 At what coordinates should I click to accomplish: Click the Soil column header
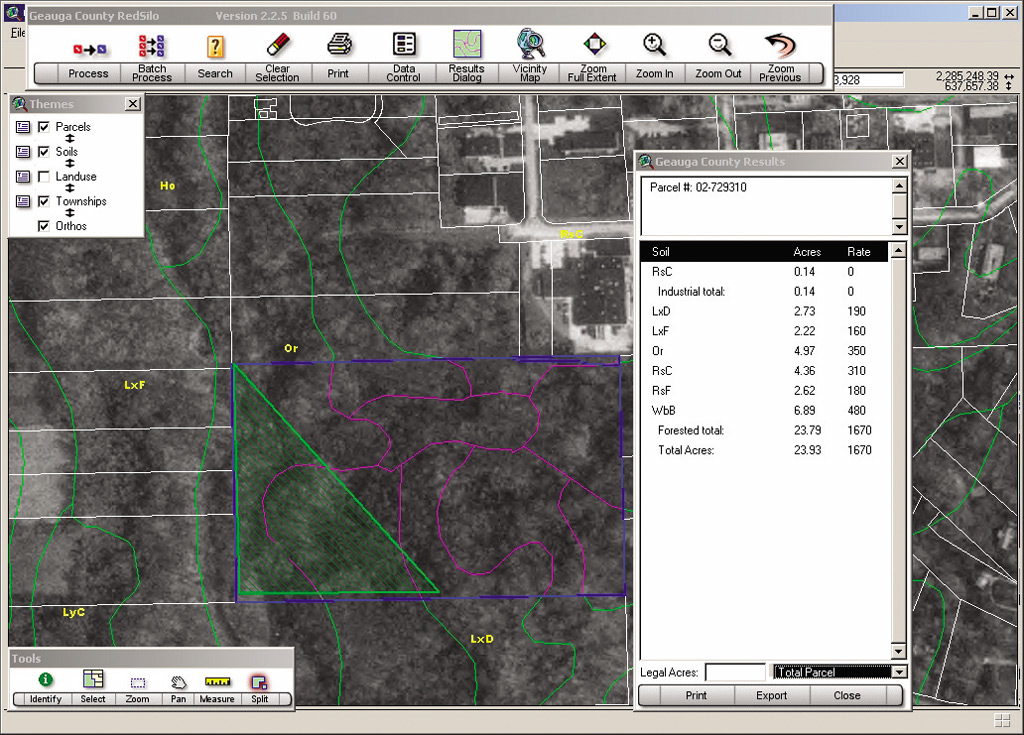(x=661, y=252)
